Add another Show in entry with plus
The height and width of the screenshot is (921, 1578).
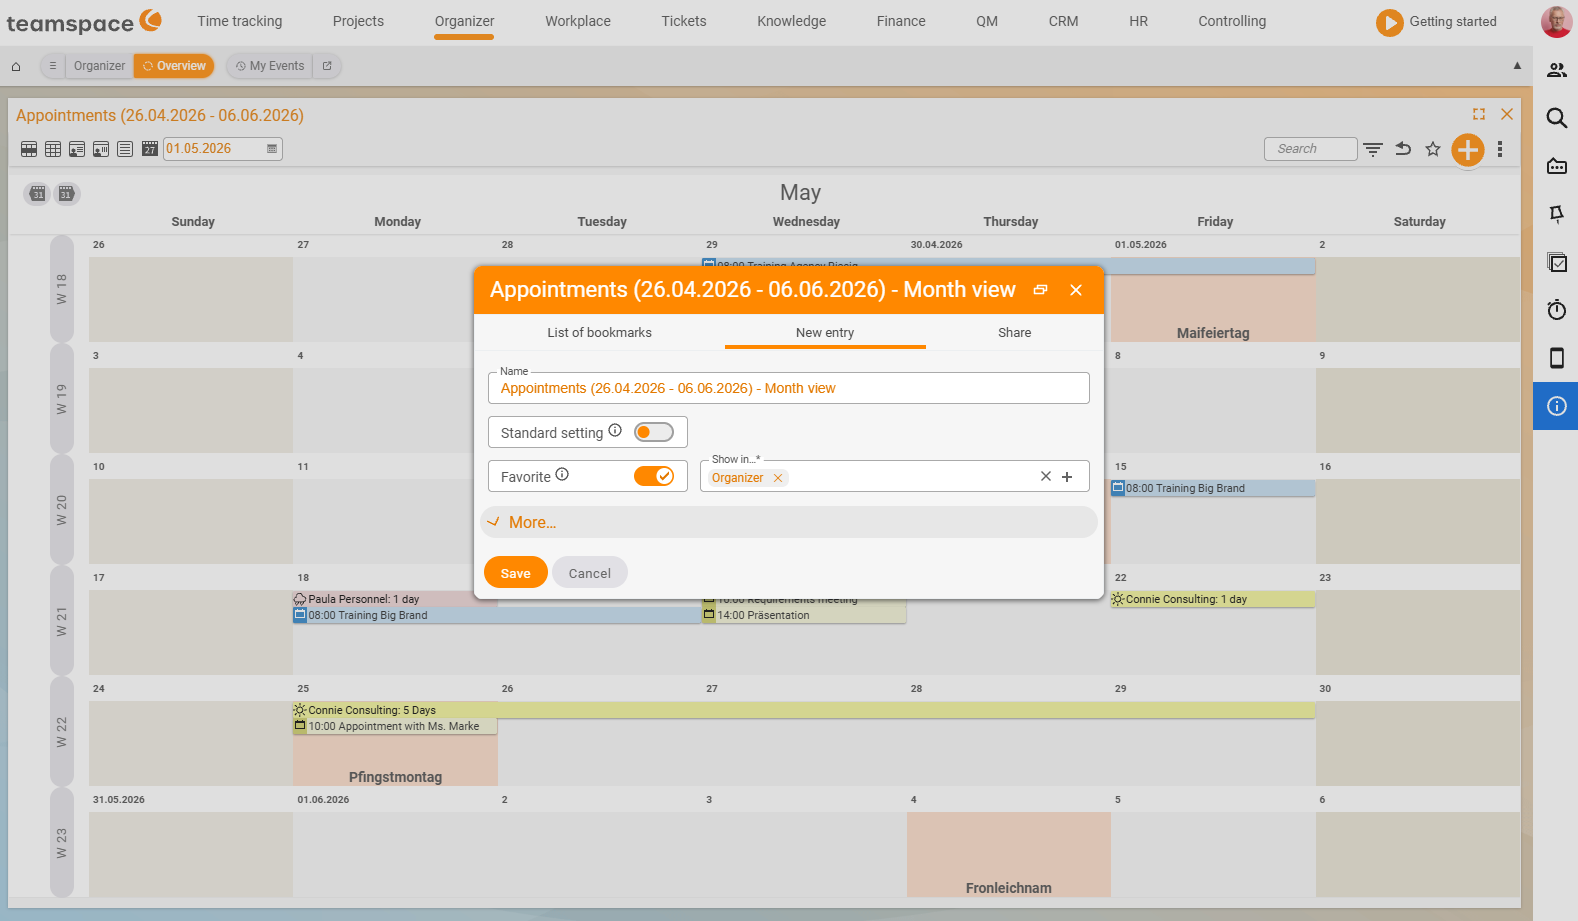1067,477
